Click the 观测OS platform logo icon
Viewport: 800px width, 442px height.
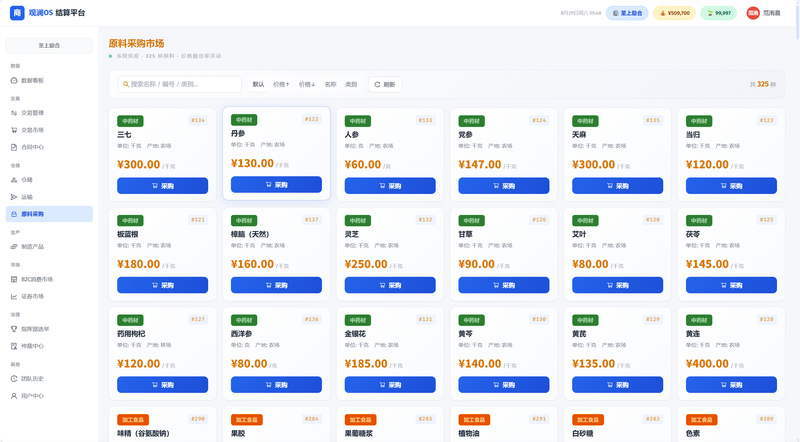17,13
